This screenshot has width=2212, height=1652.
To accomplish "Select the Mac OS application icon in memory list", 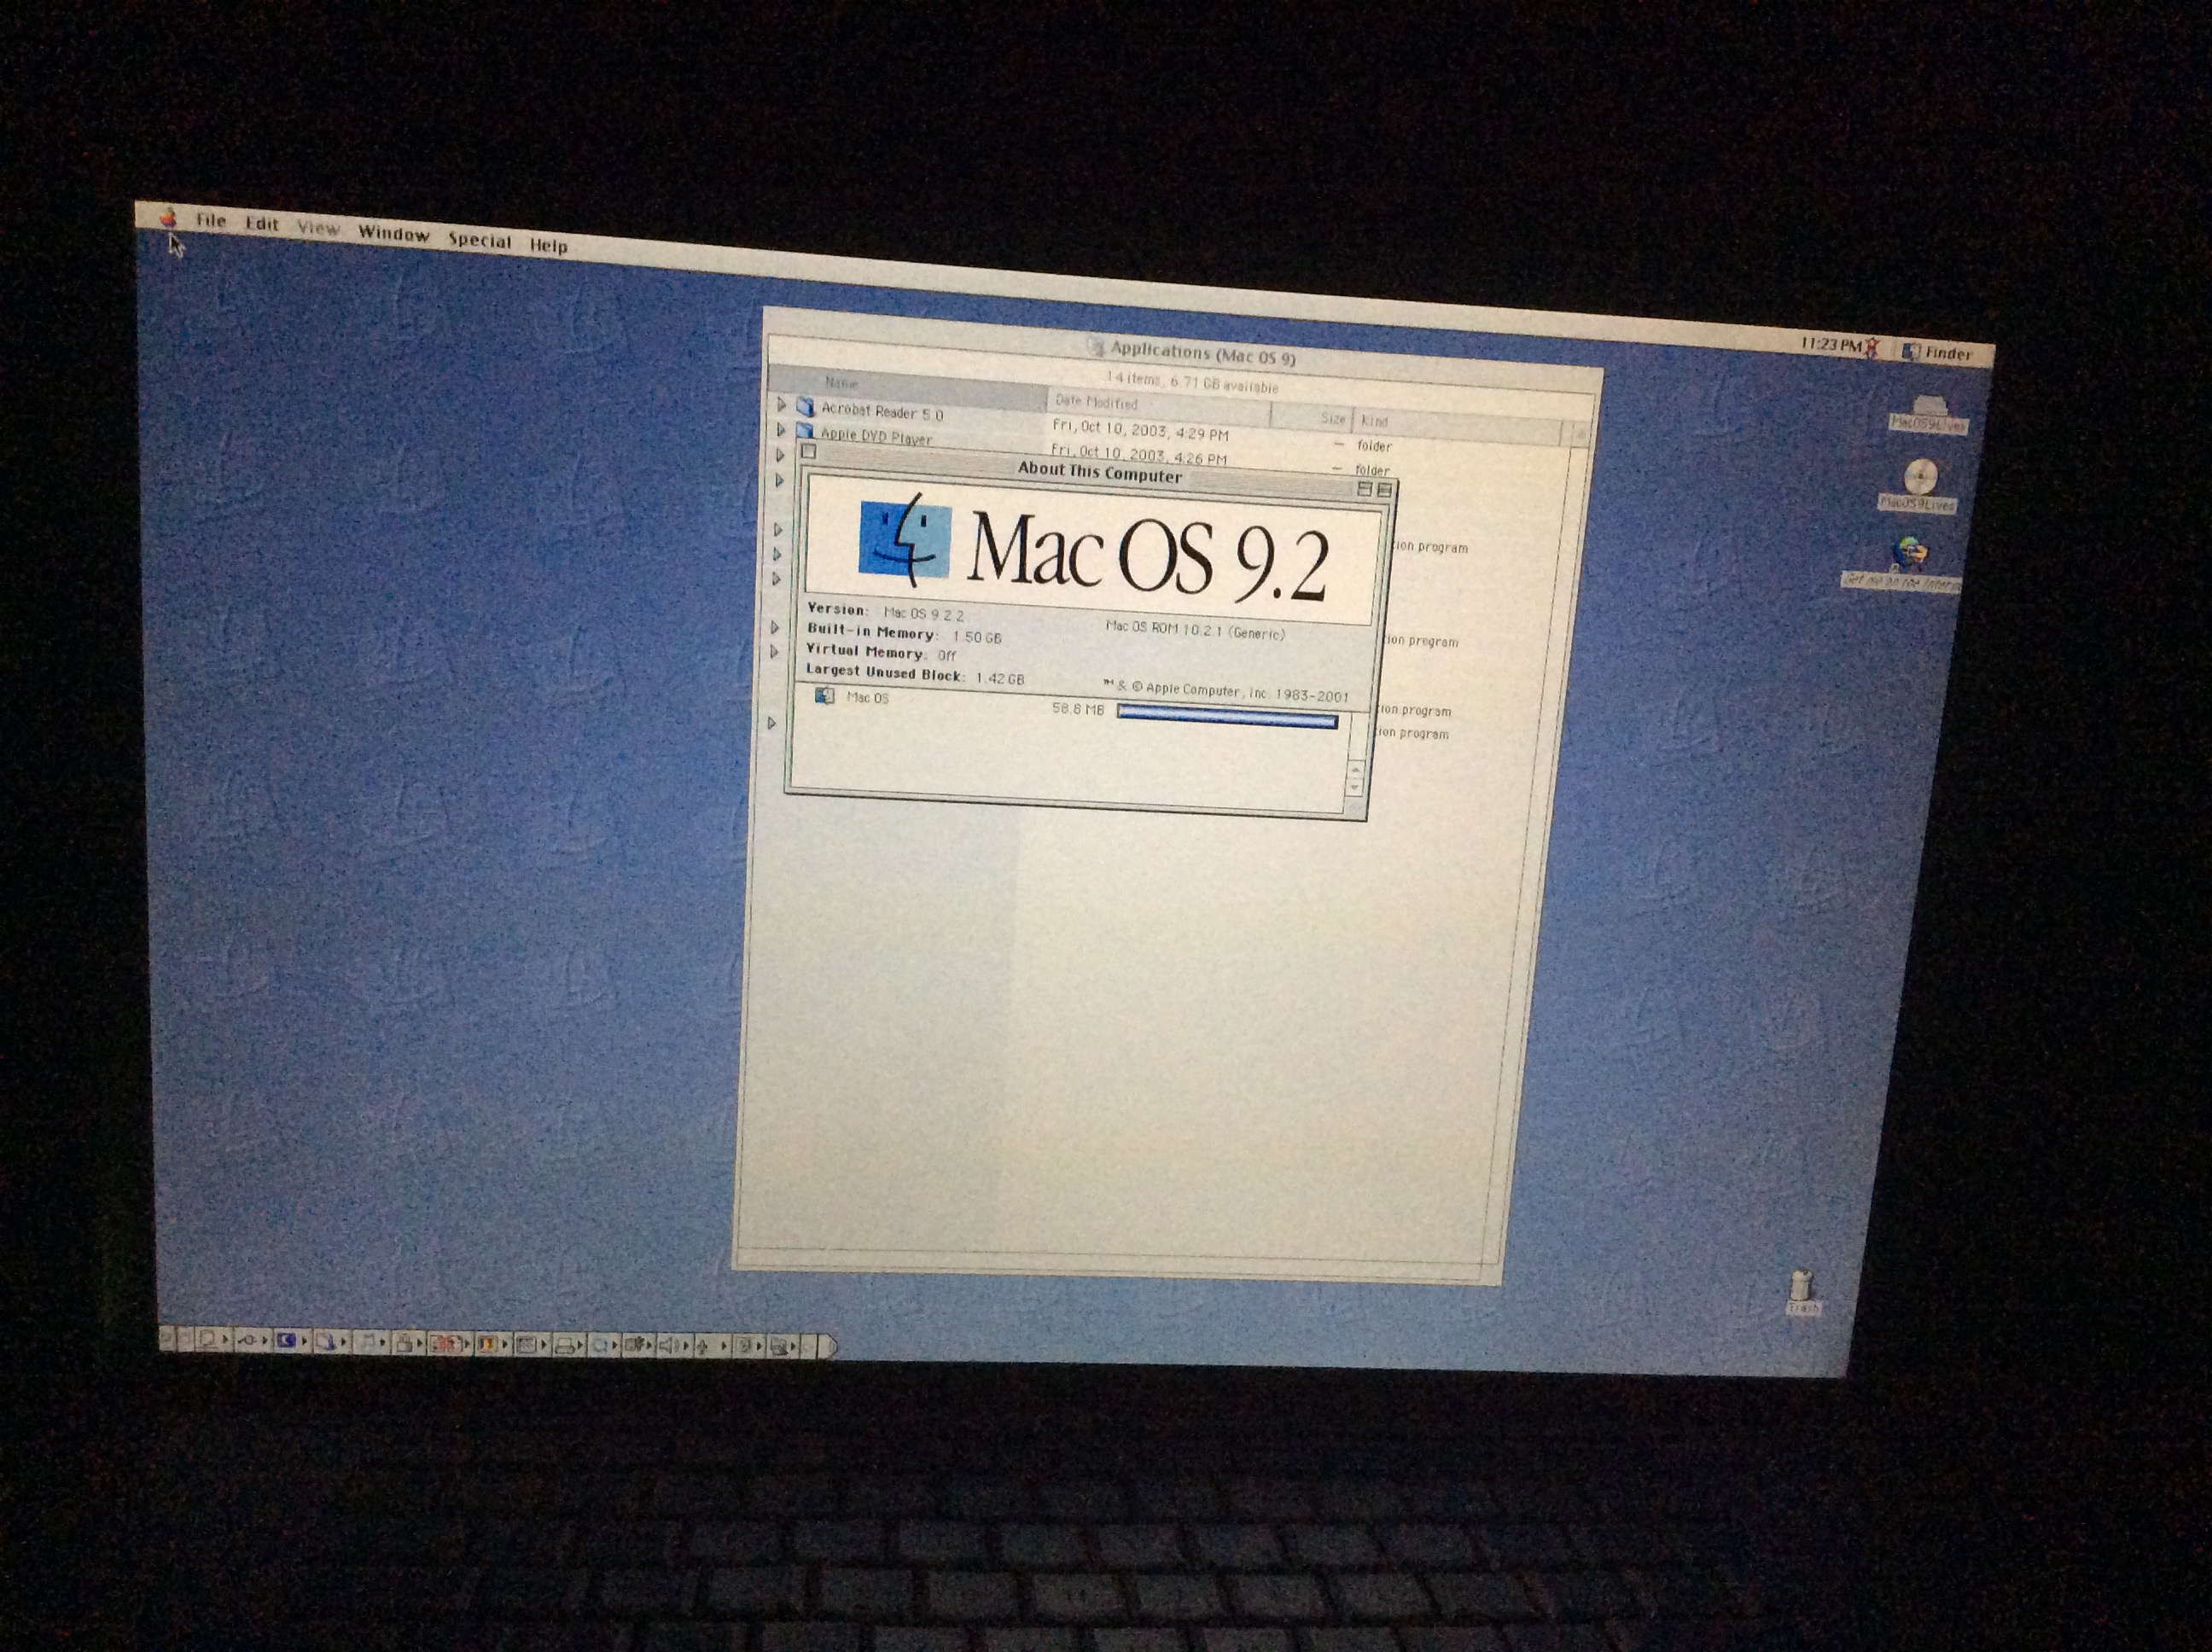I will (x=824, y=695).
